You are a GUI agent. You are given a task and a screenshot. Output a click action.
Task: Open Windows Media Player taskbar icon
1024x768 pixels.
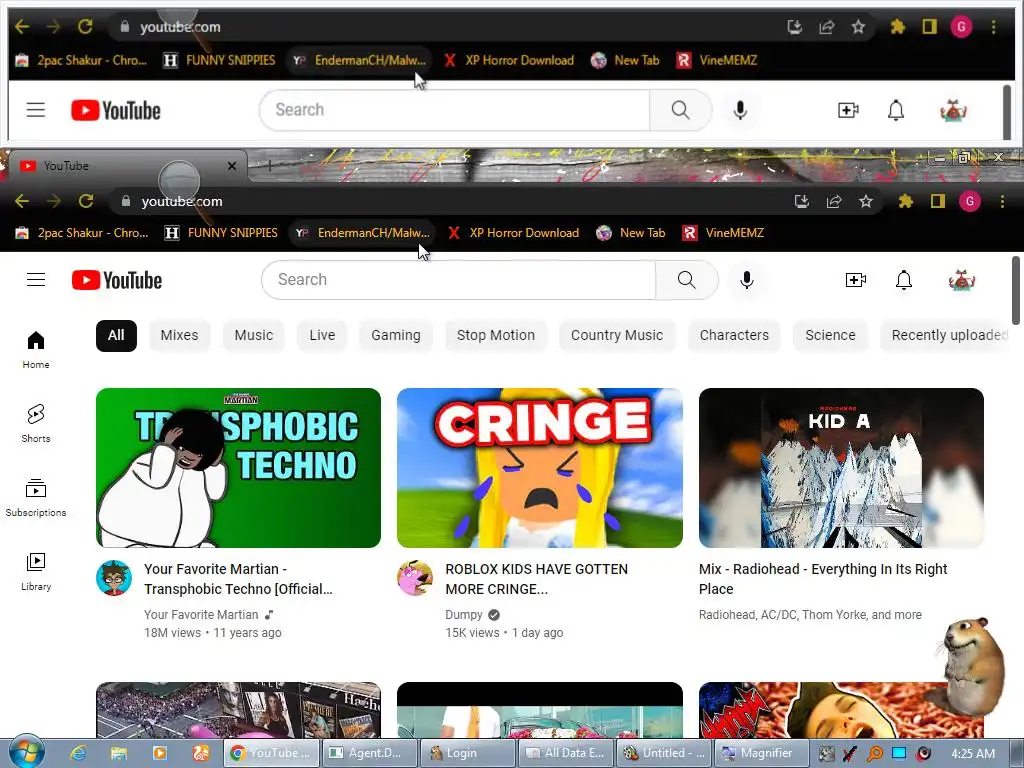(159, 753)
